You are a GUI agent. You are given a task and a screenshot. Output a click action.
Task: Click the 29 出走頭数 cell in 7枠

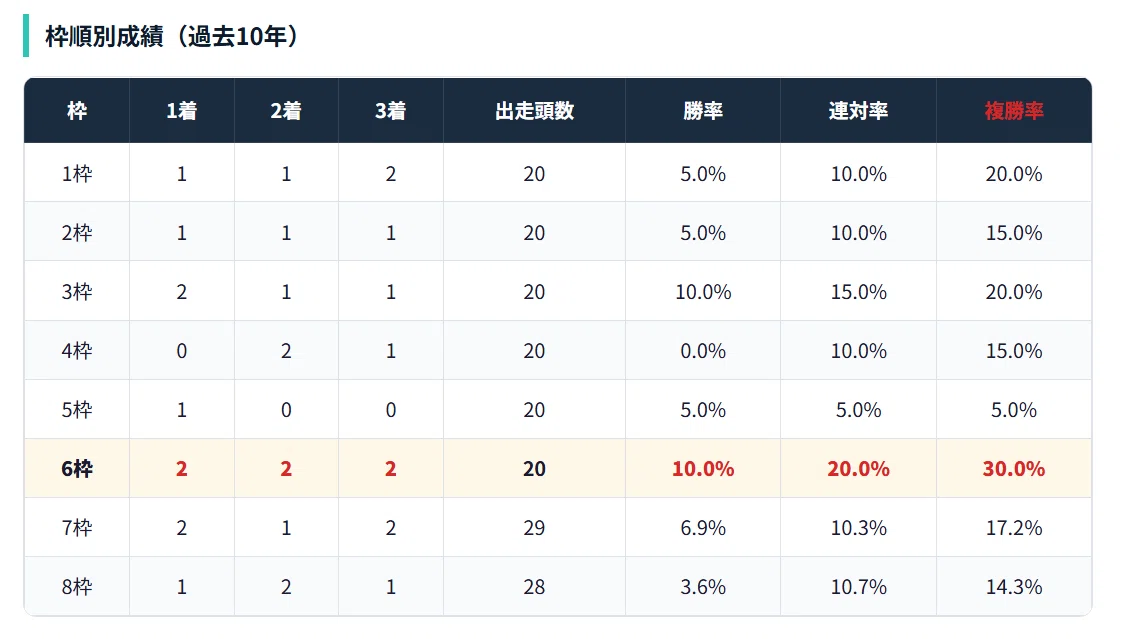[x=534, y=528]
